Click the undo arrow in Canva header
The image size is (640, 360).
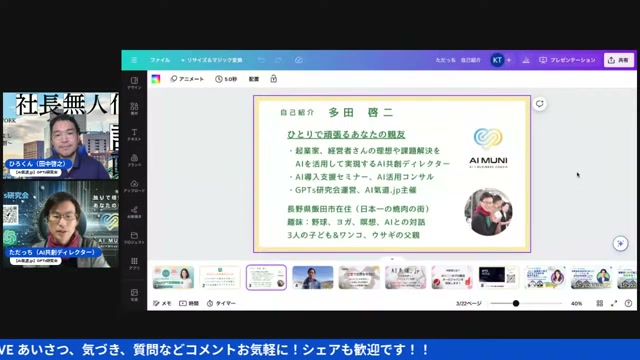click(x=261, y=60)
